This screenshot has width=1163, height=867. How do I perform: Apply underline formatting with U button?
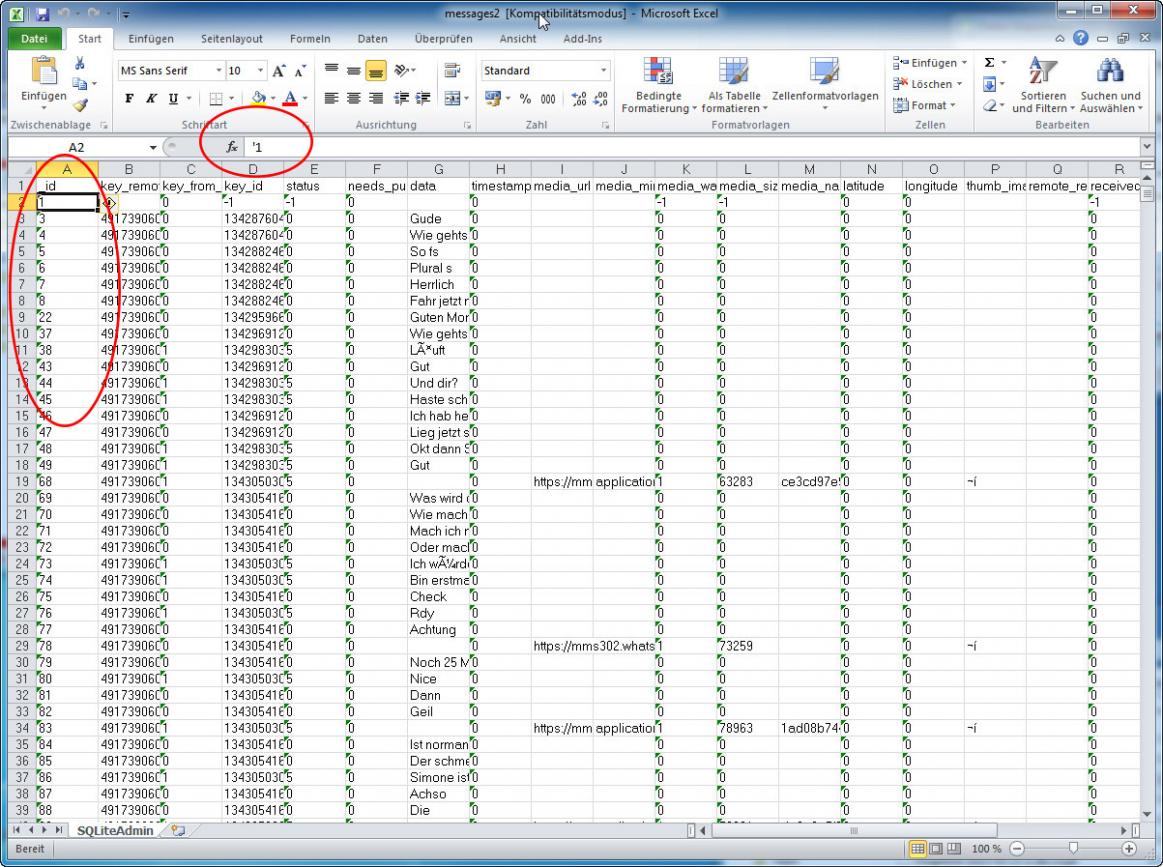click(173, 98)
